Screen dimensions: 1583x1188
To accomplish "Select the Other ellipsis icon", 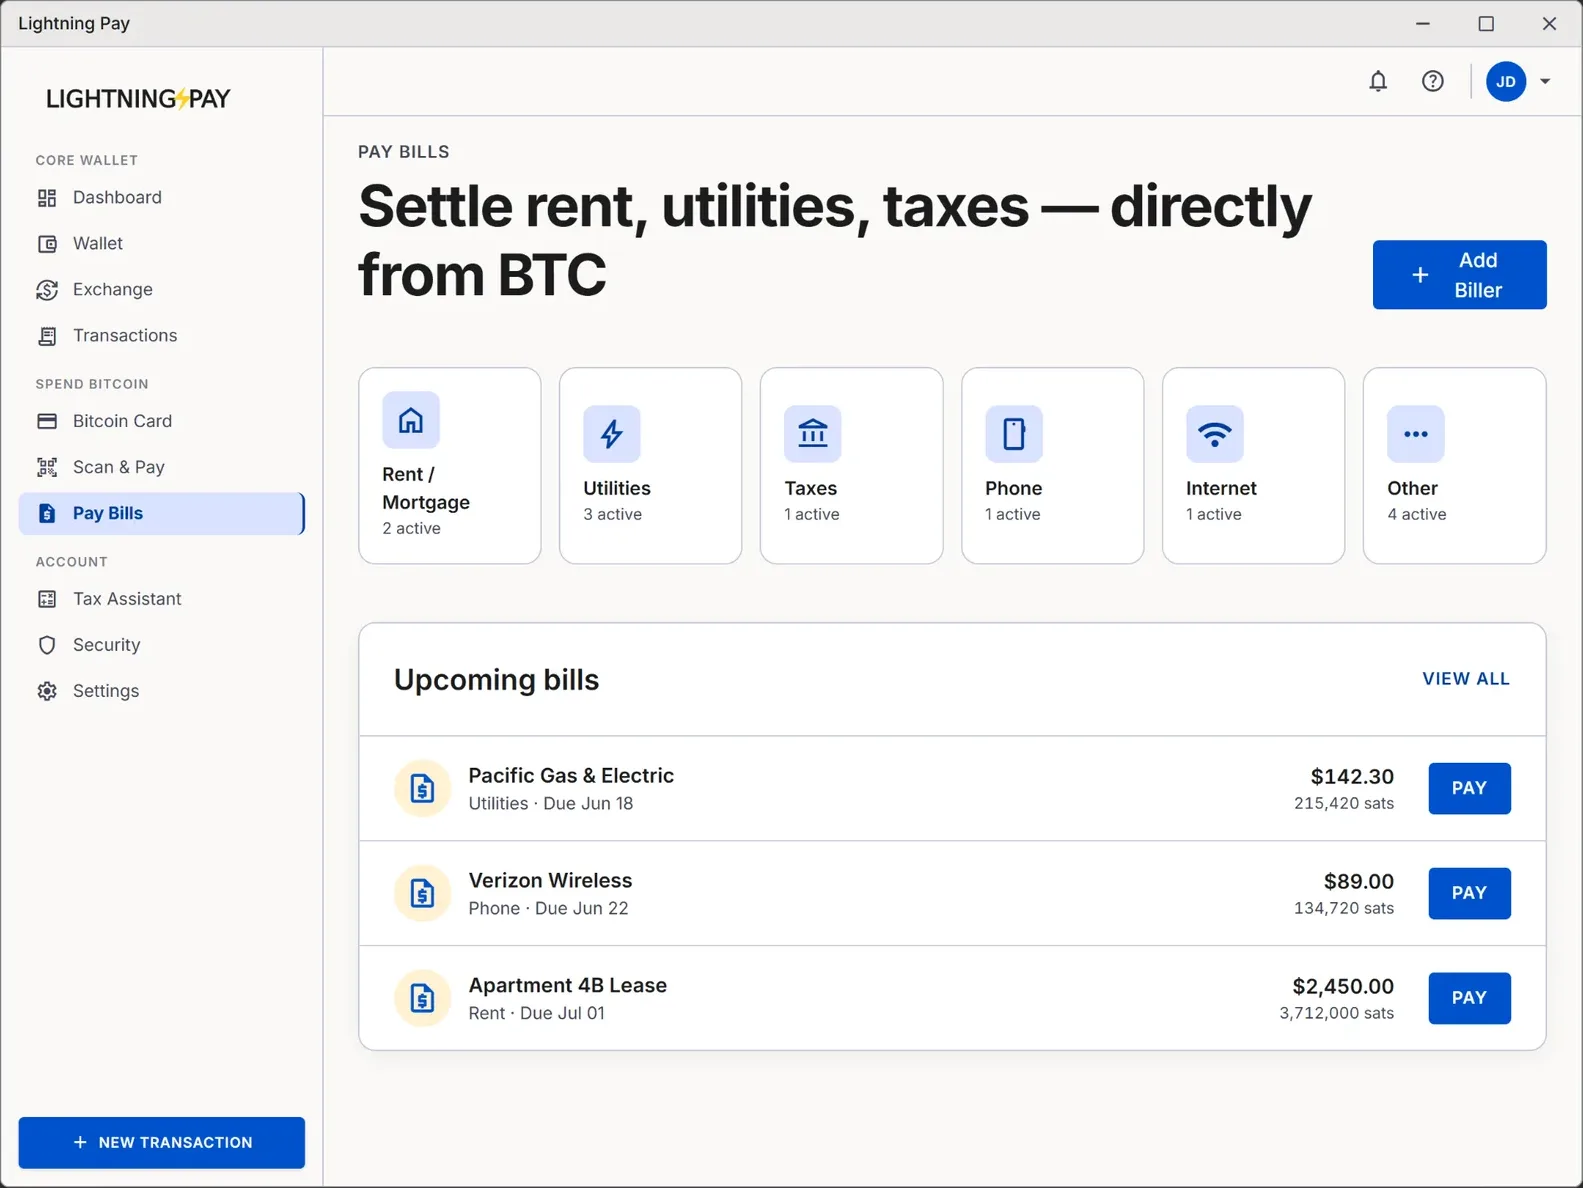I will 1416,434.
